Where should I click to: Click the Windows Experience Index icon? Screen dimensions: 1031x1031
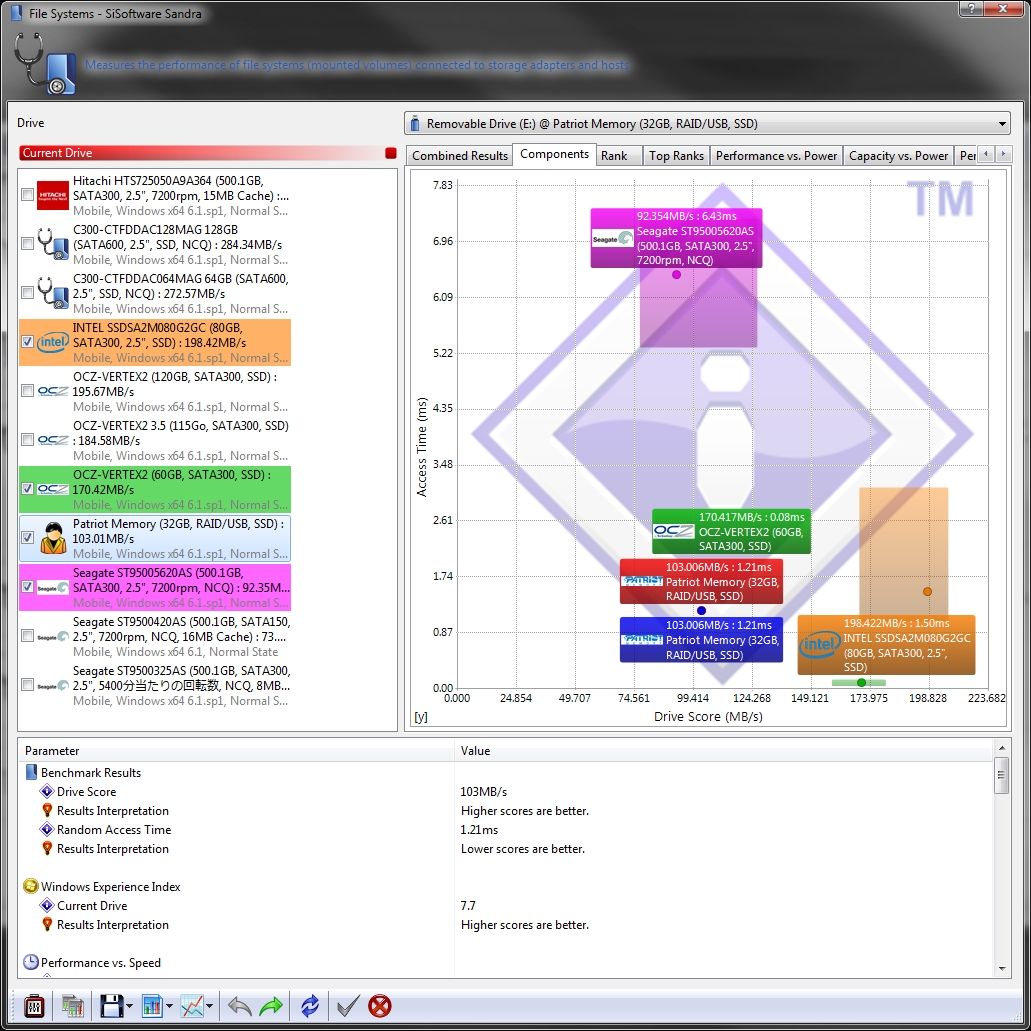point(31,886)
